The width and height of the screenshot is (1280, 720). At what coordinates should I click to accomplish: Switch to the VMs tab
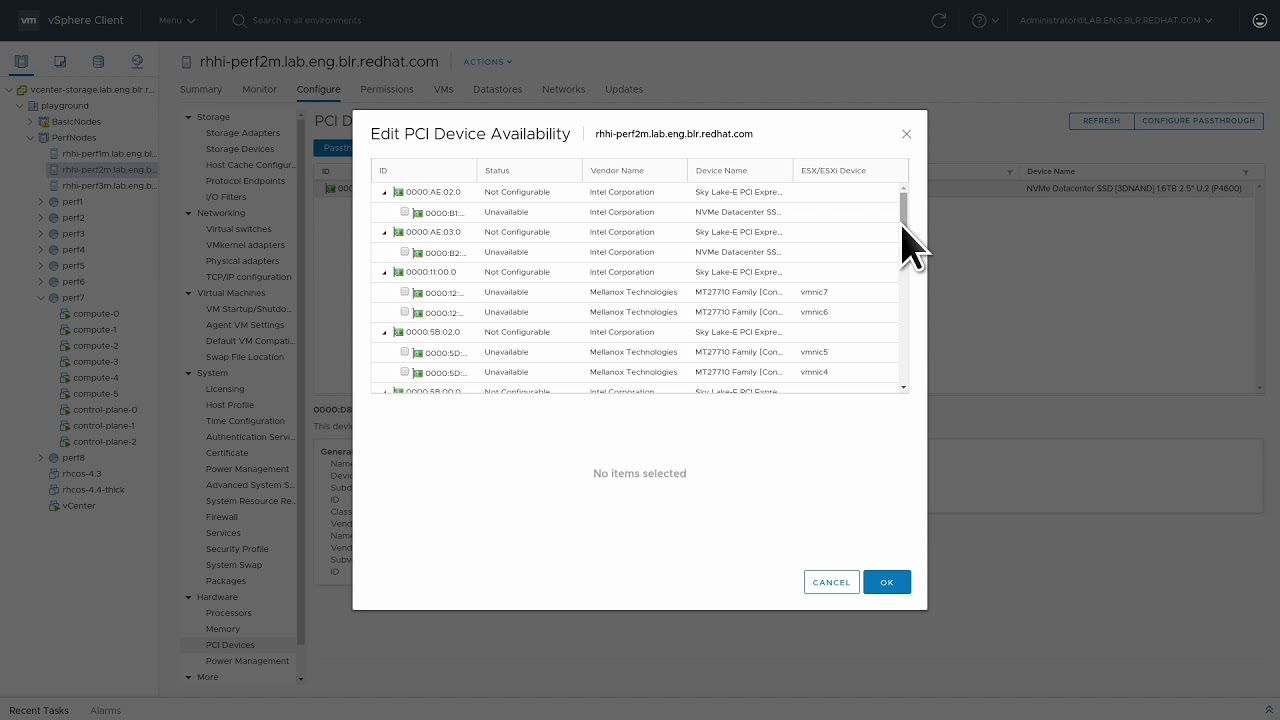click(x=443, y=89)
